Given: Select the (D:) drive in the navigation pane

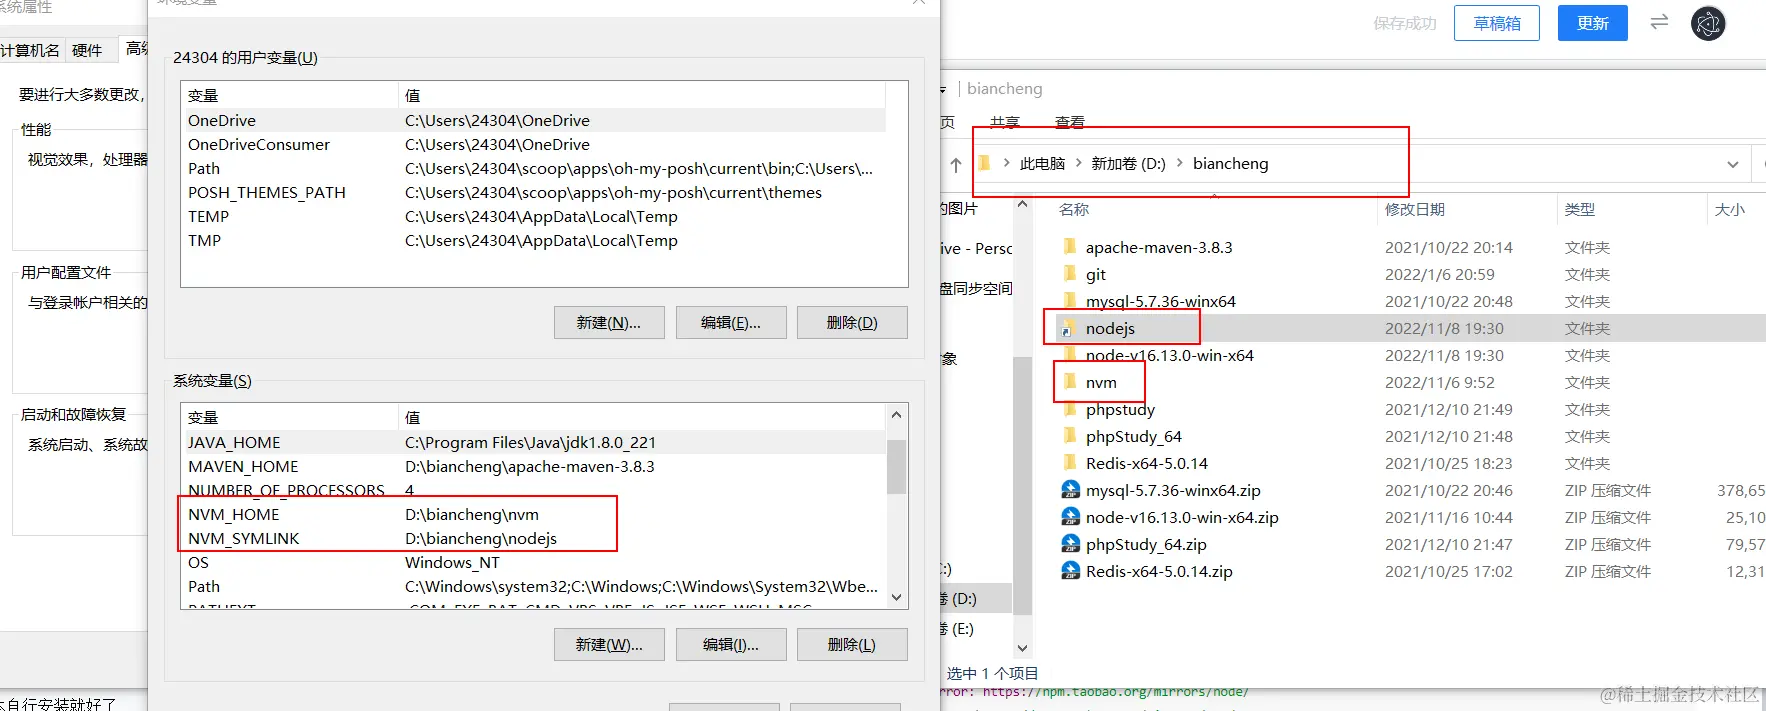Looking at the screenshot, I should click(974, 598).
